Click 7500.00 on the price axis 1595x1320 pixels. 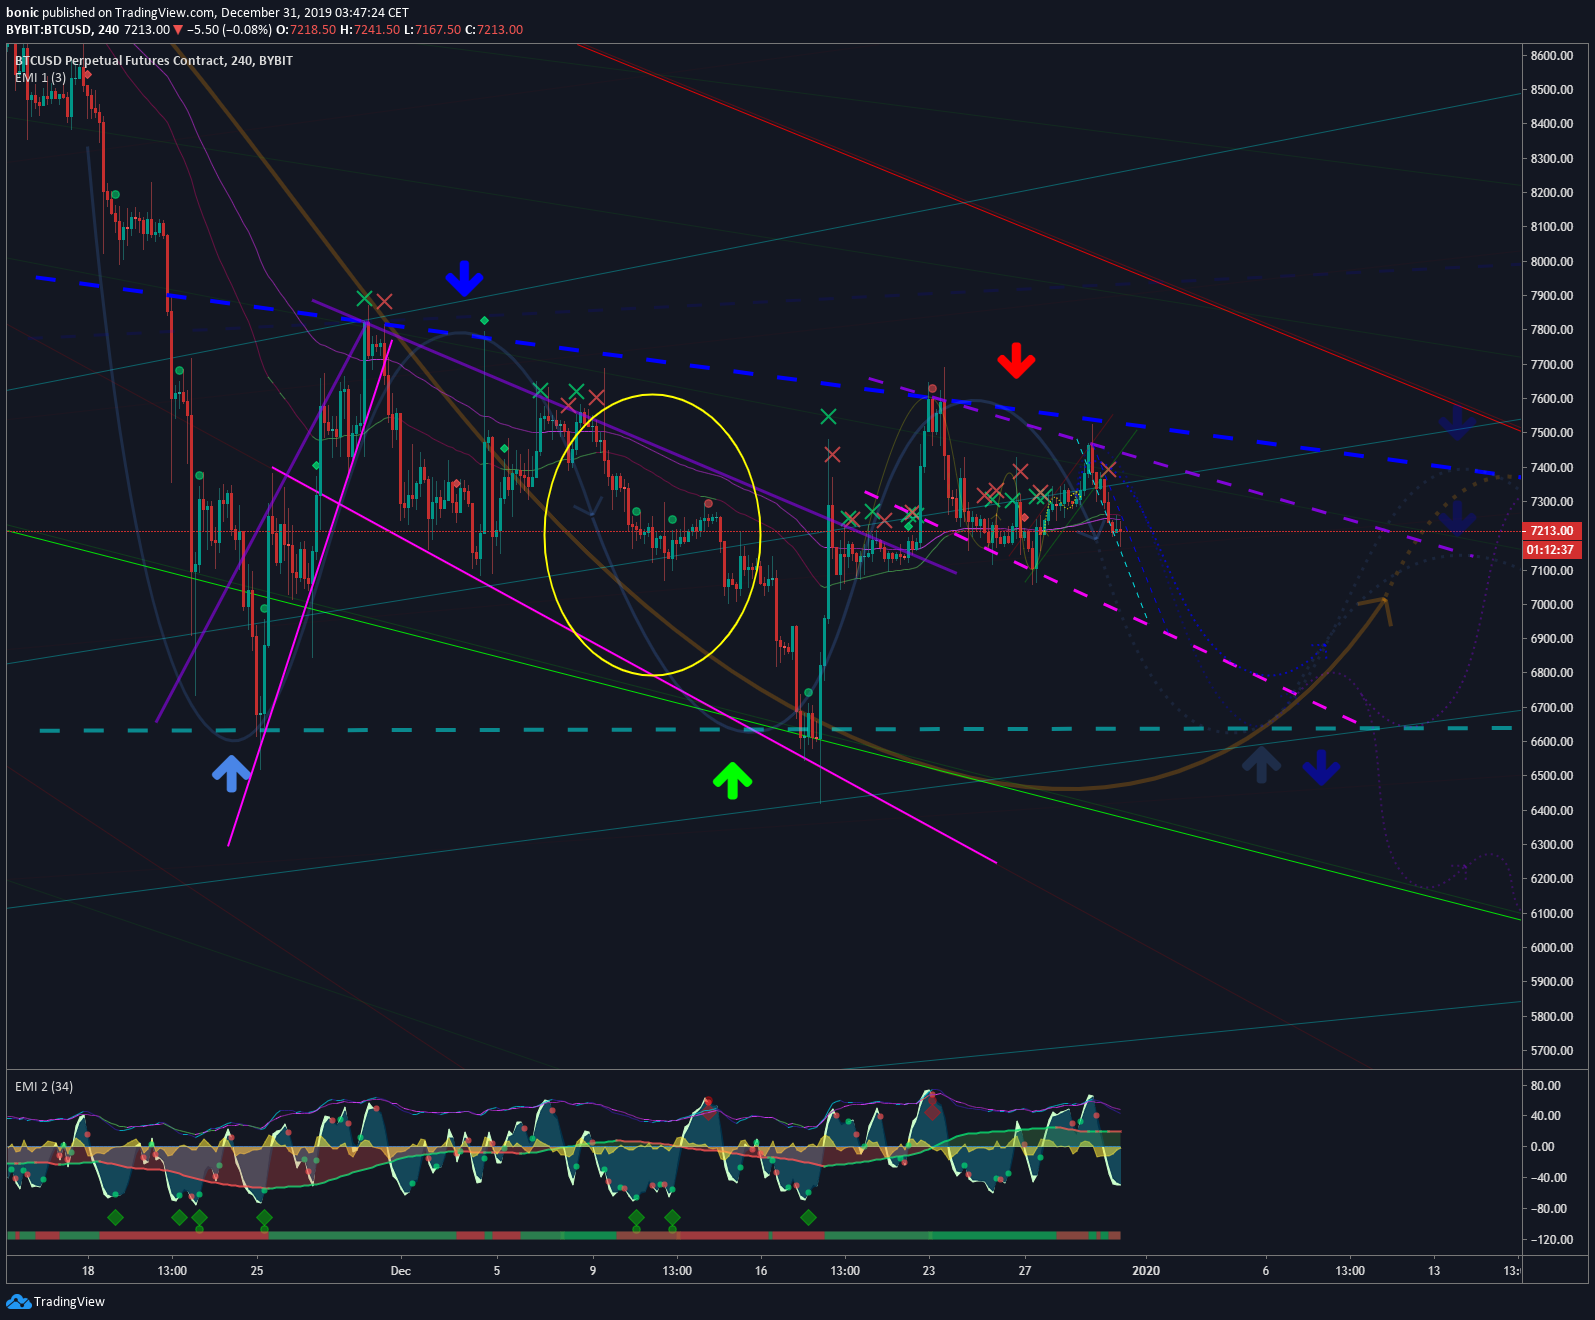1552,433
